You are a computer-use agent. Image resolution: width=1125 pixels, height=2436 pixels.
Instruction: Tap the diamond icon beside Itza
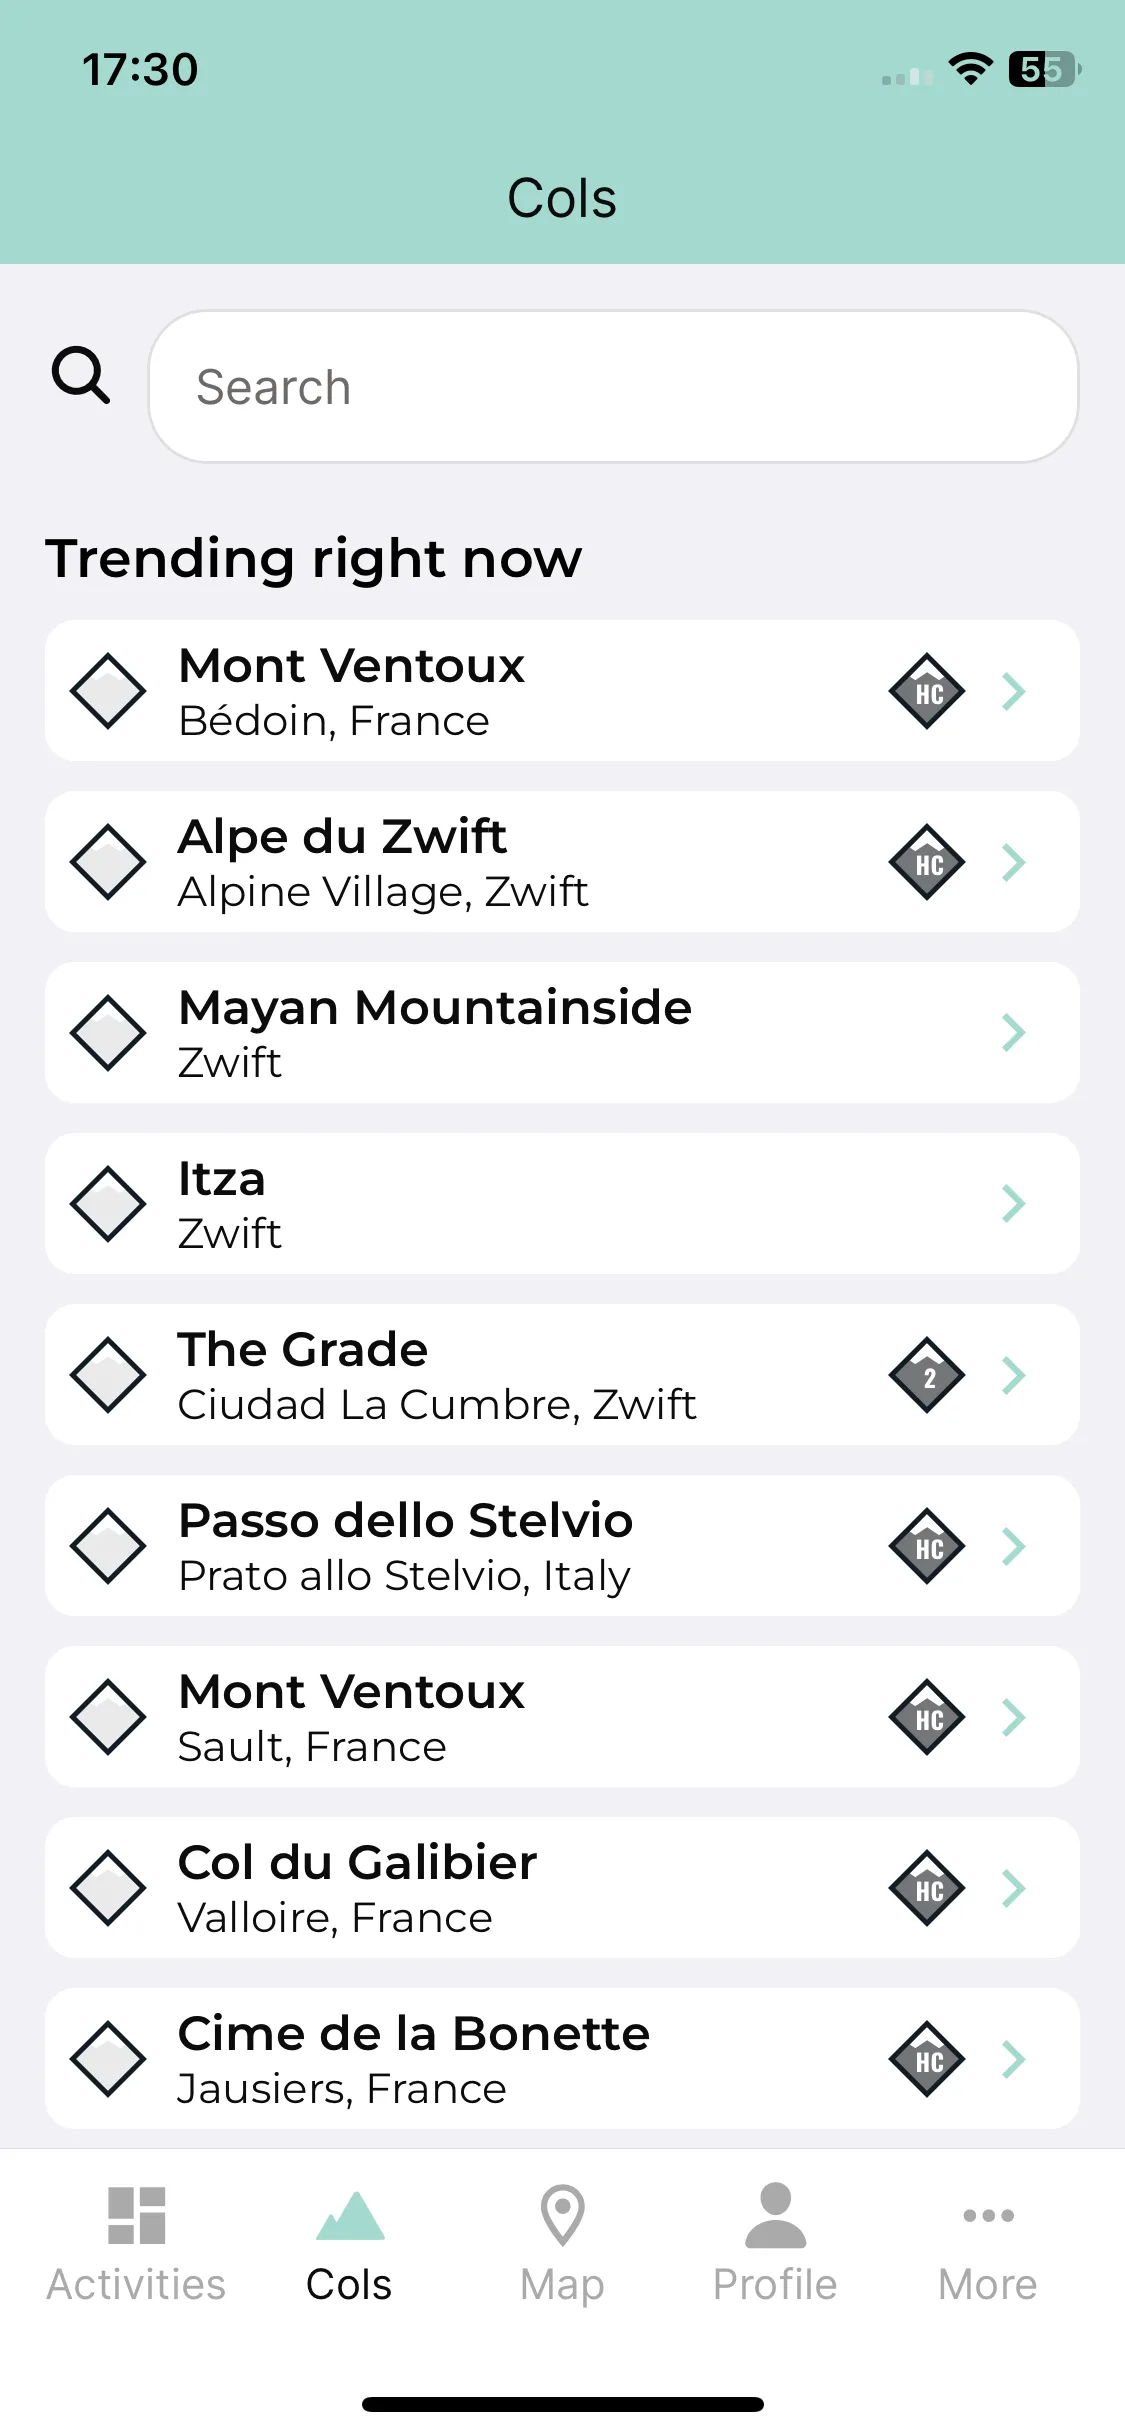click(x=108, y=1204)
